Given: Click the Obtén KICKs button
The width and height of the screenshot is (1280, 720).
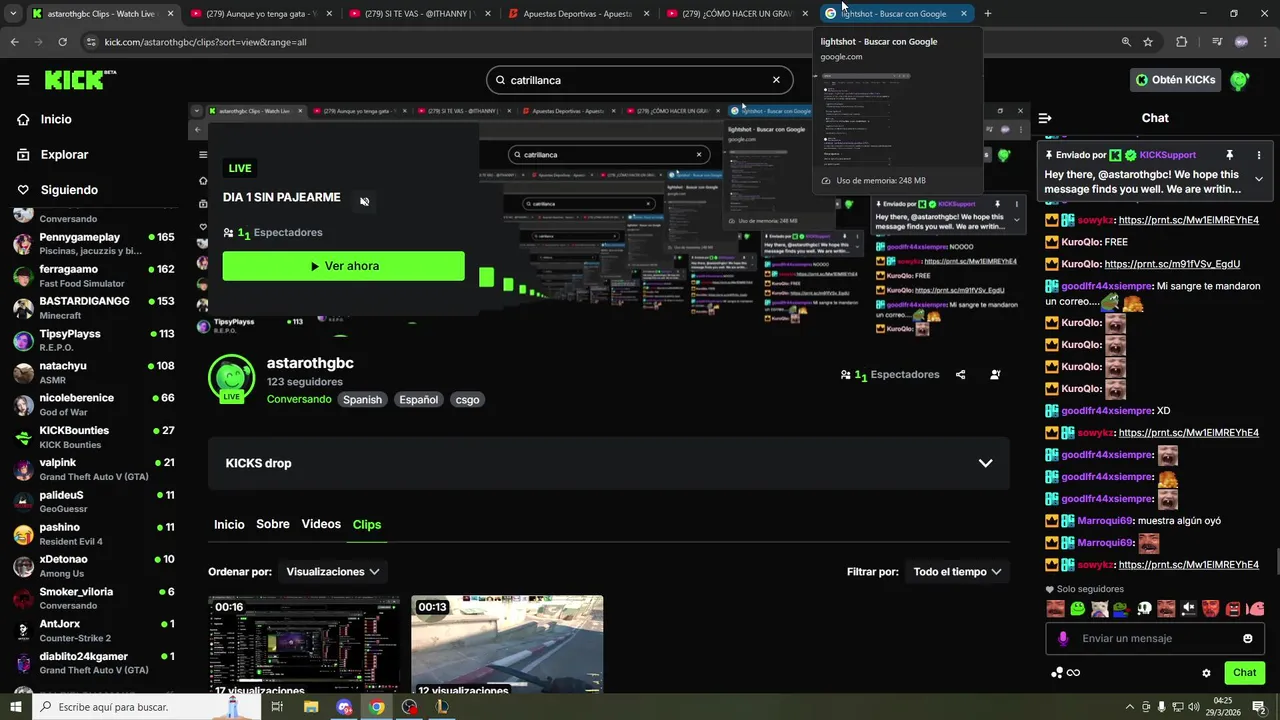Looking at the screenshot, I should (x=1176, y=80).
